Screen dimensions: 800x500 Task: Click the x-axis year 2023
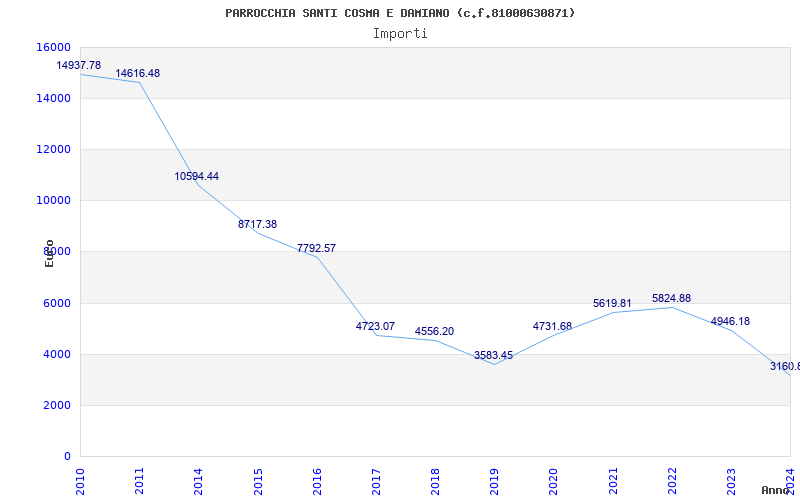click(x=731, y=482)
